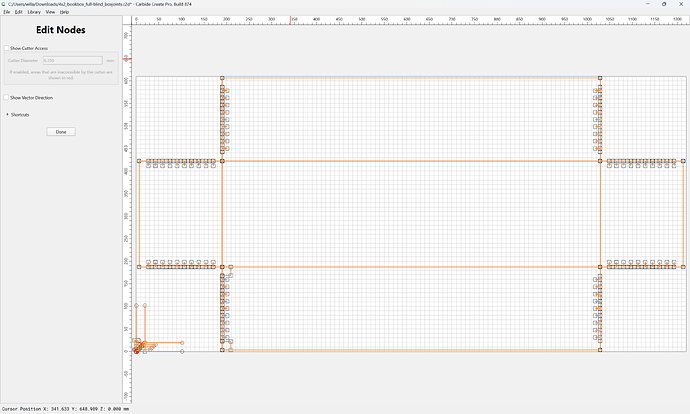This screenshot has width=690, height=414.
Task: Click the red selected node at origin
Action: pos(136,352)
